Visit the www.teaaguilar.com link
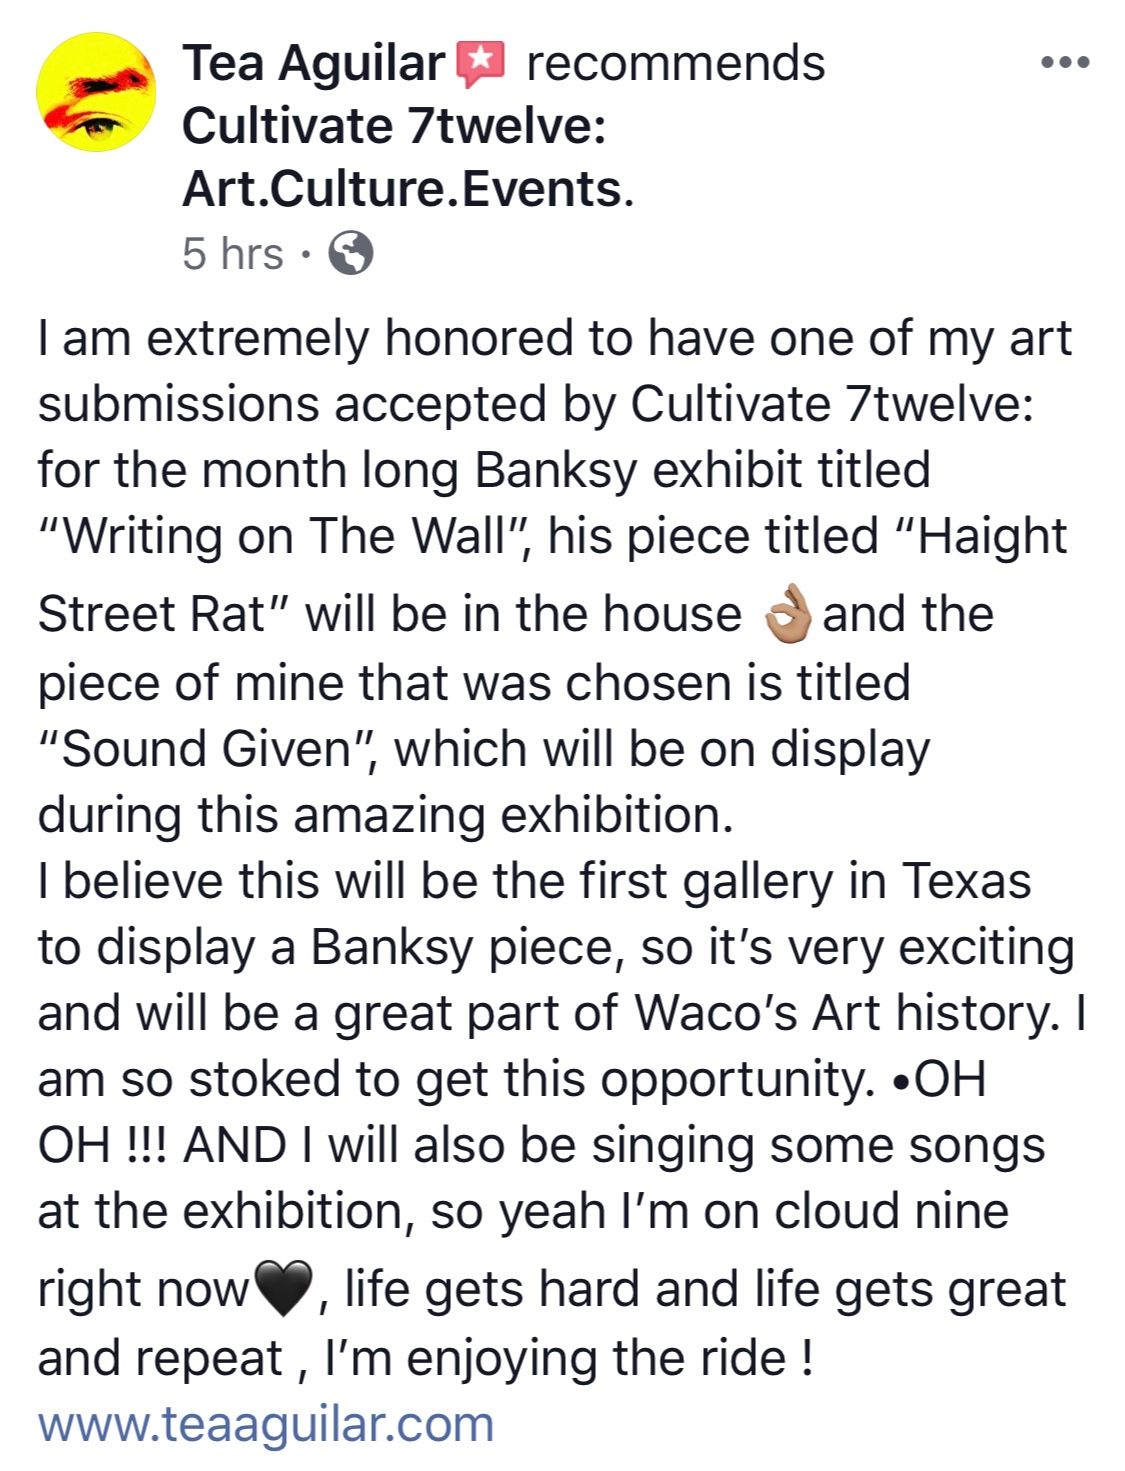1125x1471 pixels. [x=266, y=1424]
